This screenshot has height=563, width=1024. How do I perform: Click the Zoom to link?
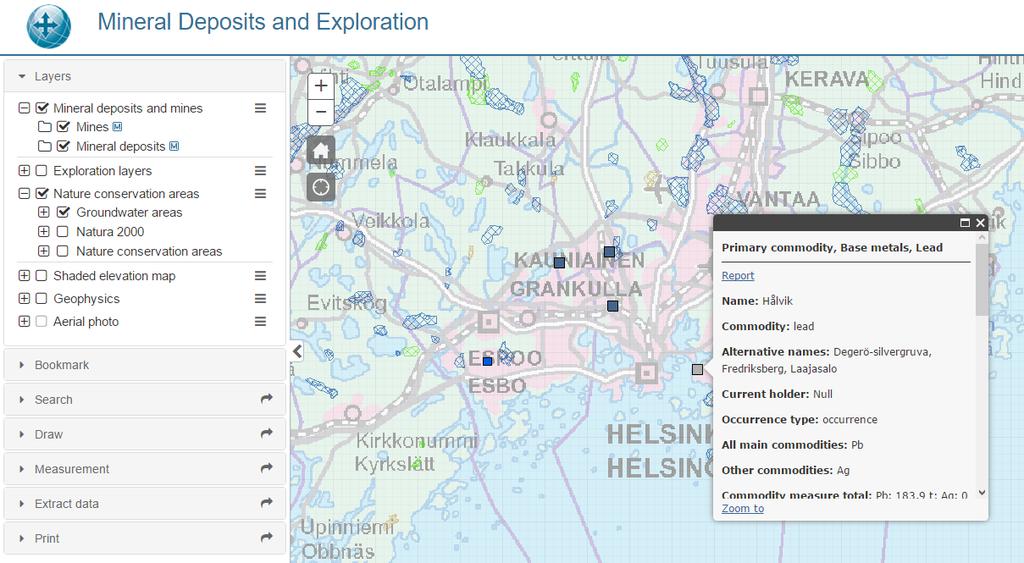point(743,508)
